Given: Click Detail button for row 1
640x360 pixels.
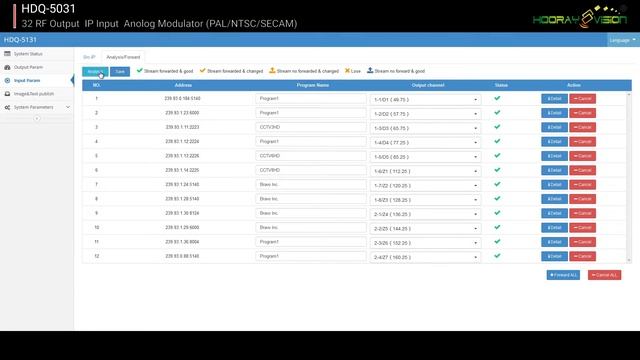Looking at the screenshot, I should tap(554, 98).
